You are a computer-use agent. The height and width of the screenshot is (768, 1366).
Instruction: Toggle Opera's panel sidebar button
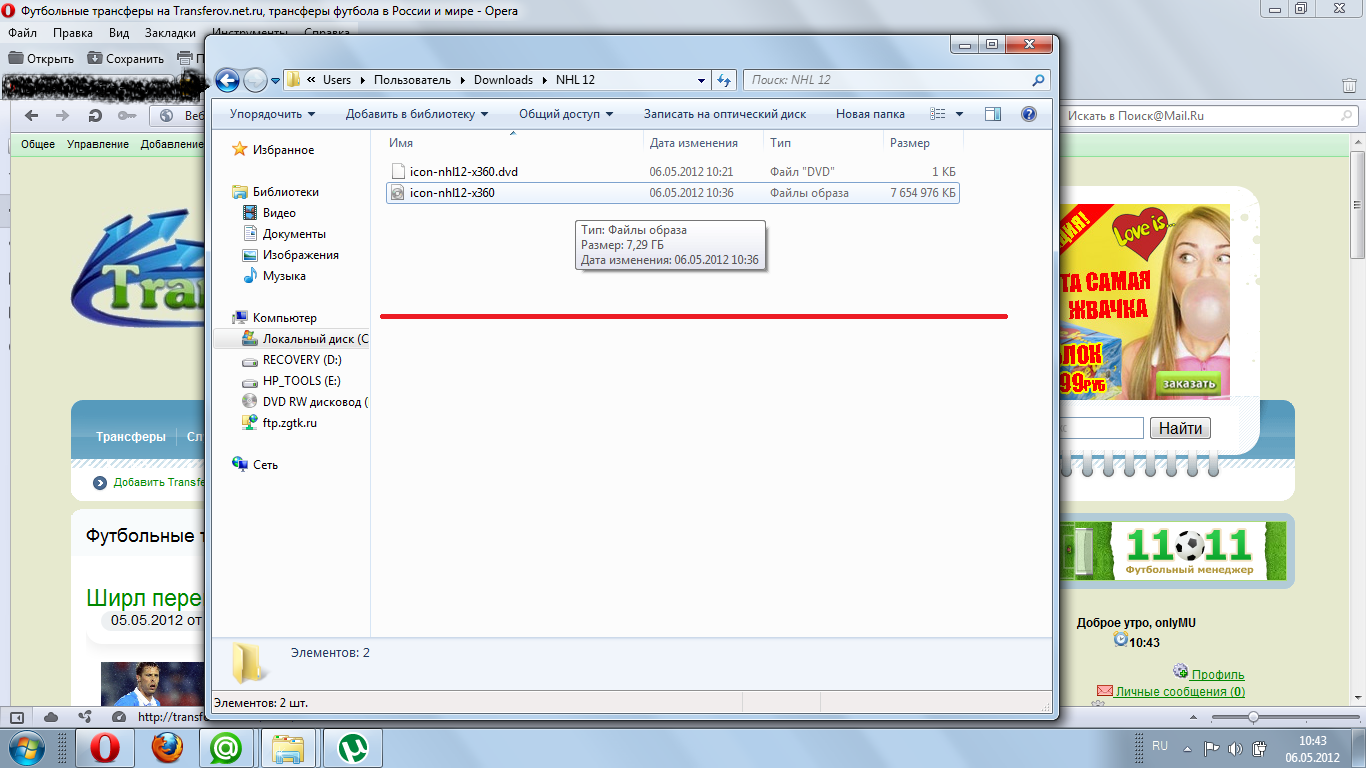17,716
